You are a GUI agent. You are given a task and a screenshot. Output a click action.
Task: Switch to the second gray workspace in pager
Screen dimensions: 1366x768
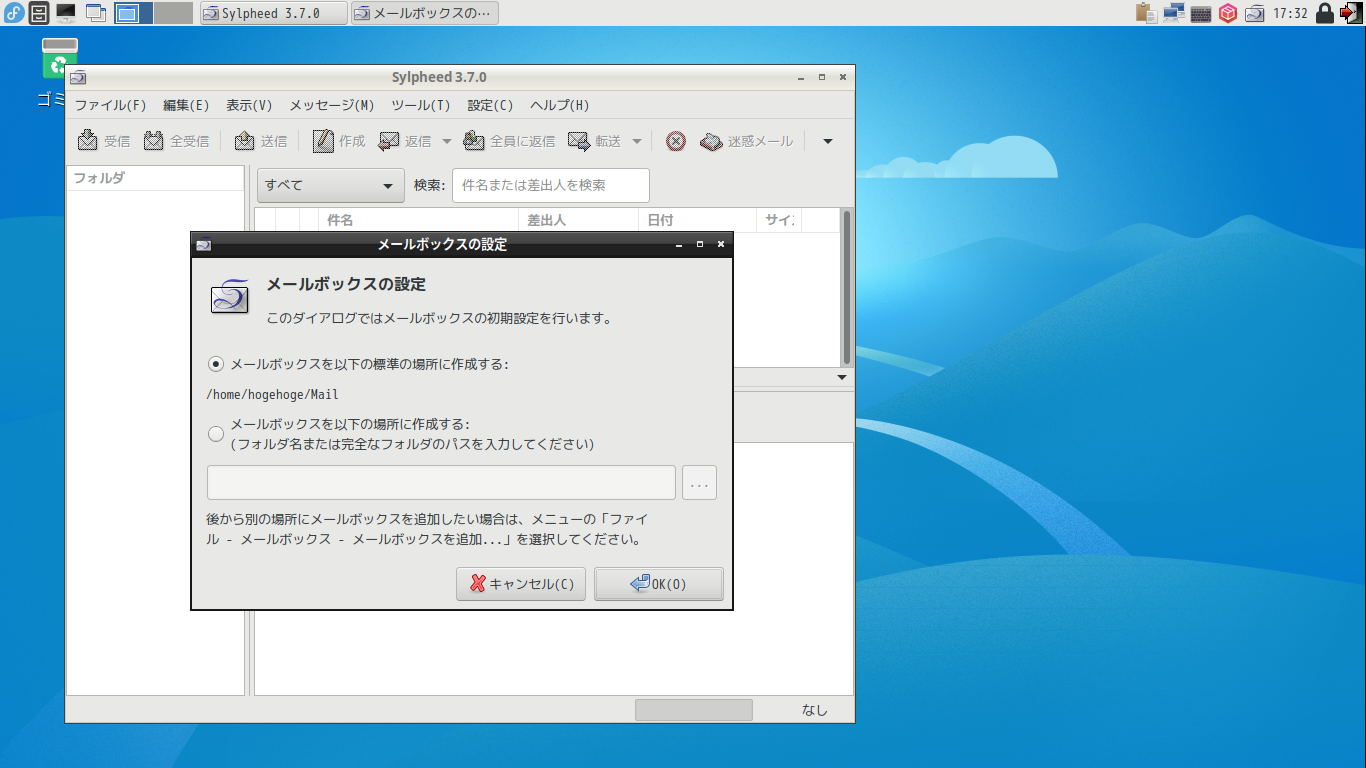click(x=173, y=13)
